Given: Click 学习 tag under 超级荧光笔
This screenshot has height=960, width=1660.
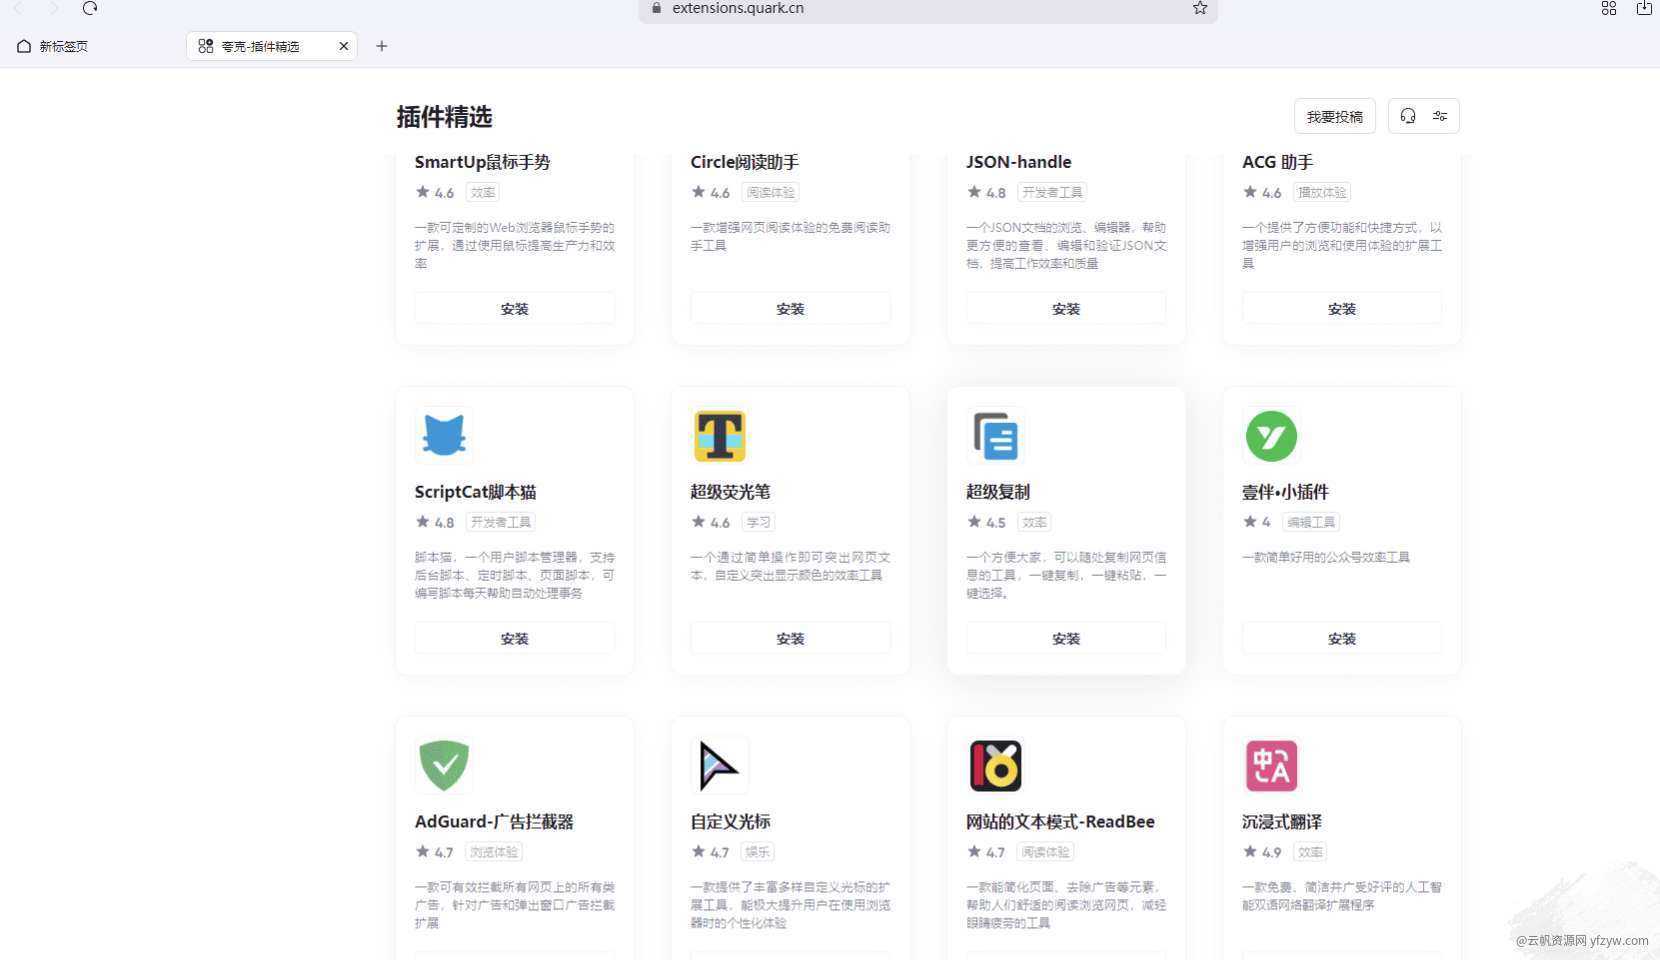Looking at the screenshot, I should 759,522.
